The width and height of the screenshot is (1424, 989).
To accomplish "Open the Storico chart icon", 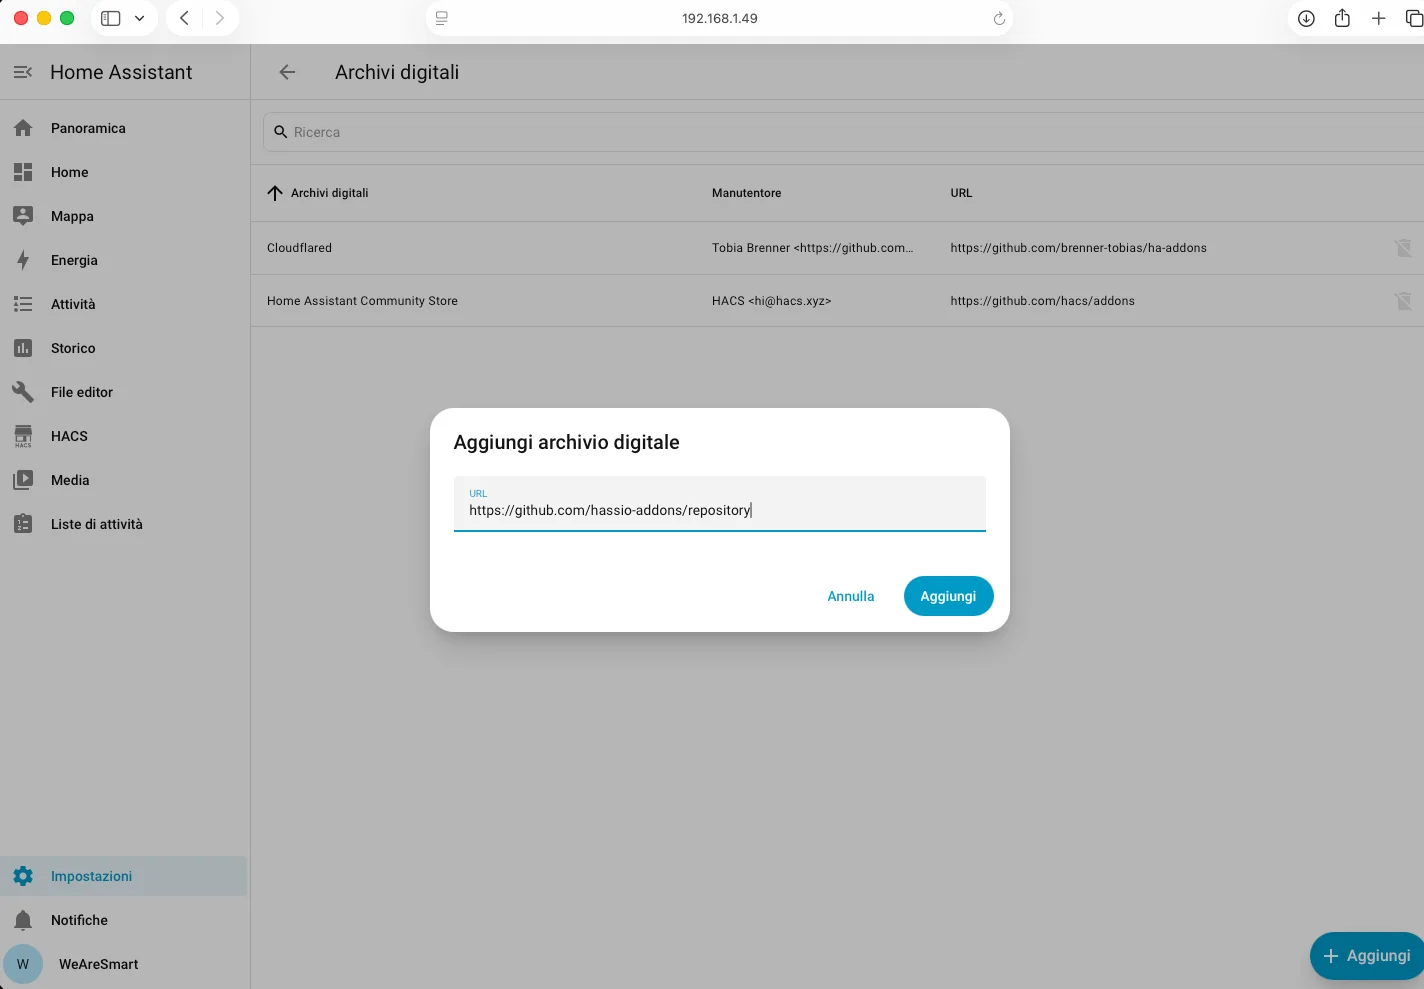I will click(x=23, y=348).
